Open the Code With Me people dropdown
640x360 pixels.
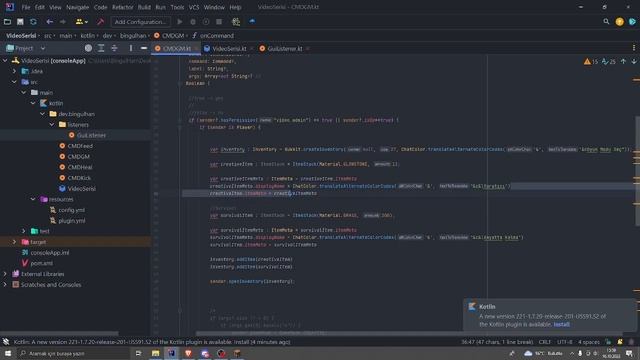[82, 22]
